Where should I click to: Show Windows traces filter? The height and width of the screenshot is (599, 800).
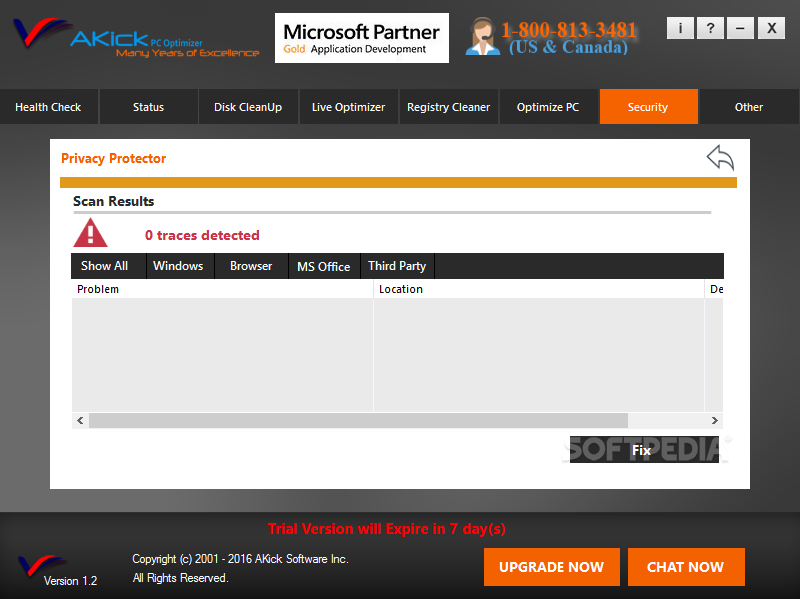pyautogui.click(x=179, y=266)
